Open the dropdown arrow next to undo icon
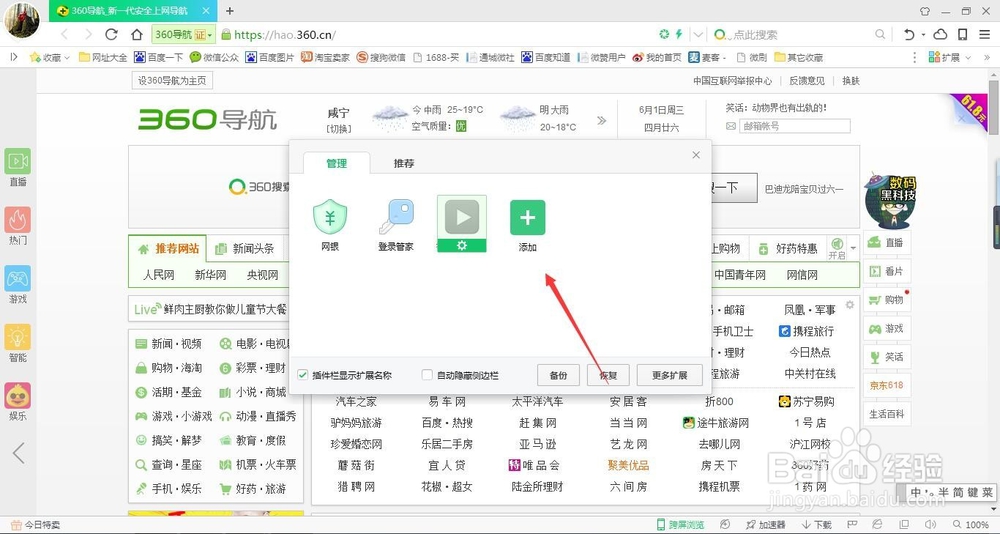 click(x=923, y=34)
